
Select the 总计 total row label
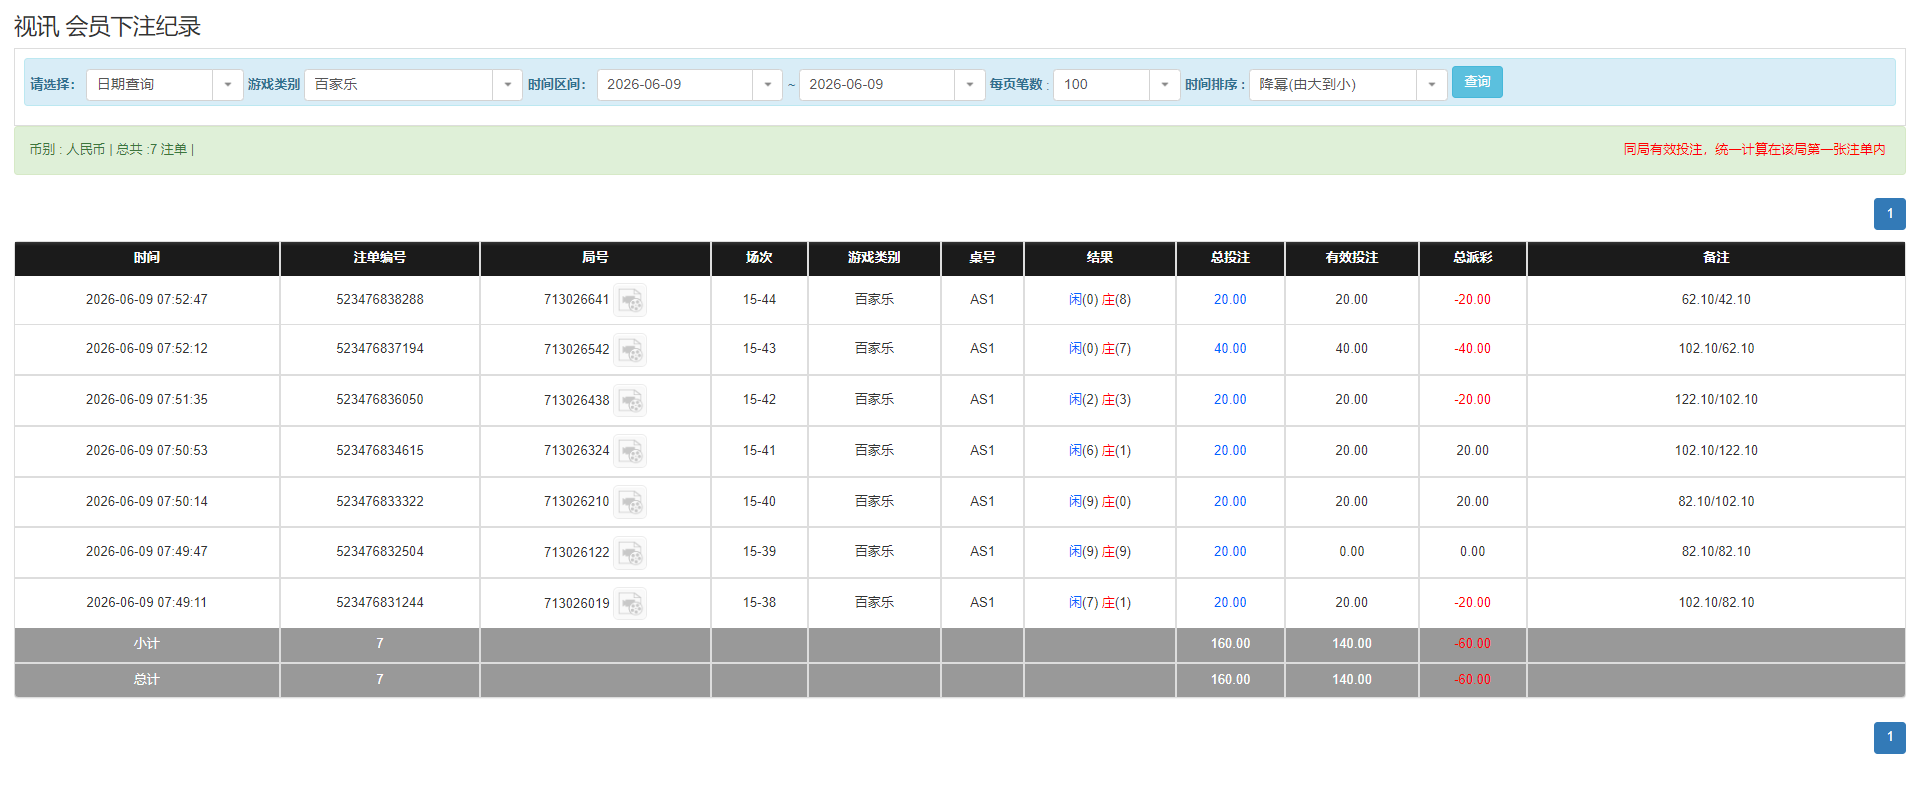[x=147, y=680]
